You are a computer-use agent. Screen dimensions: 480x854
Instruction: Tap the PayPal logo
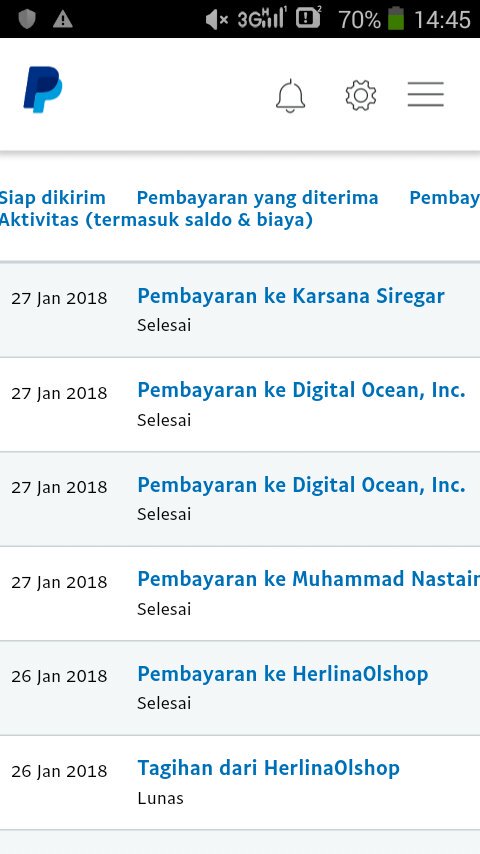[42, 89]
